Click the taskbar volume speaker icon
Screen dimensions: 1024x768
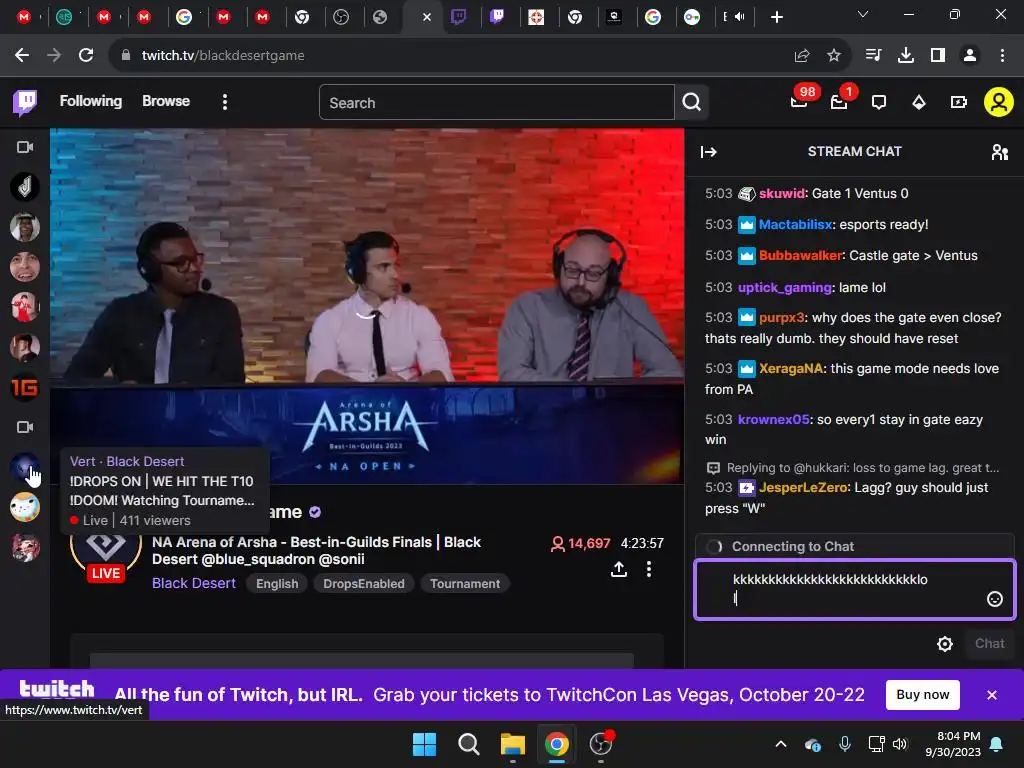point(900,744)
